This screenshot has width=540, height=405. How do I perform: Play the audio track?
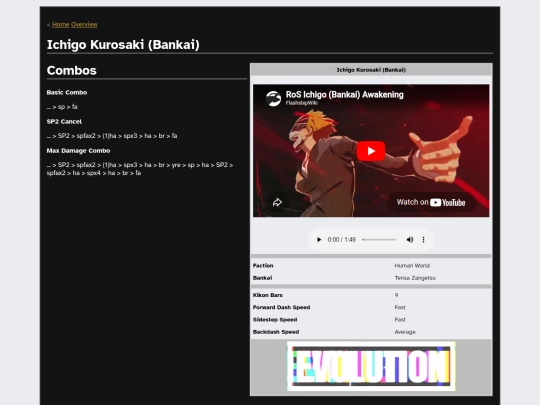pos(319,239)
